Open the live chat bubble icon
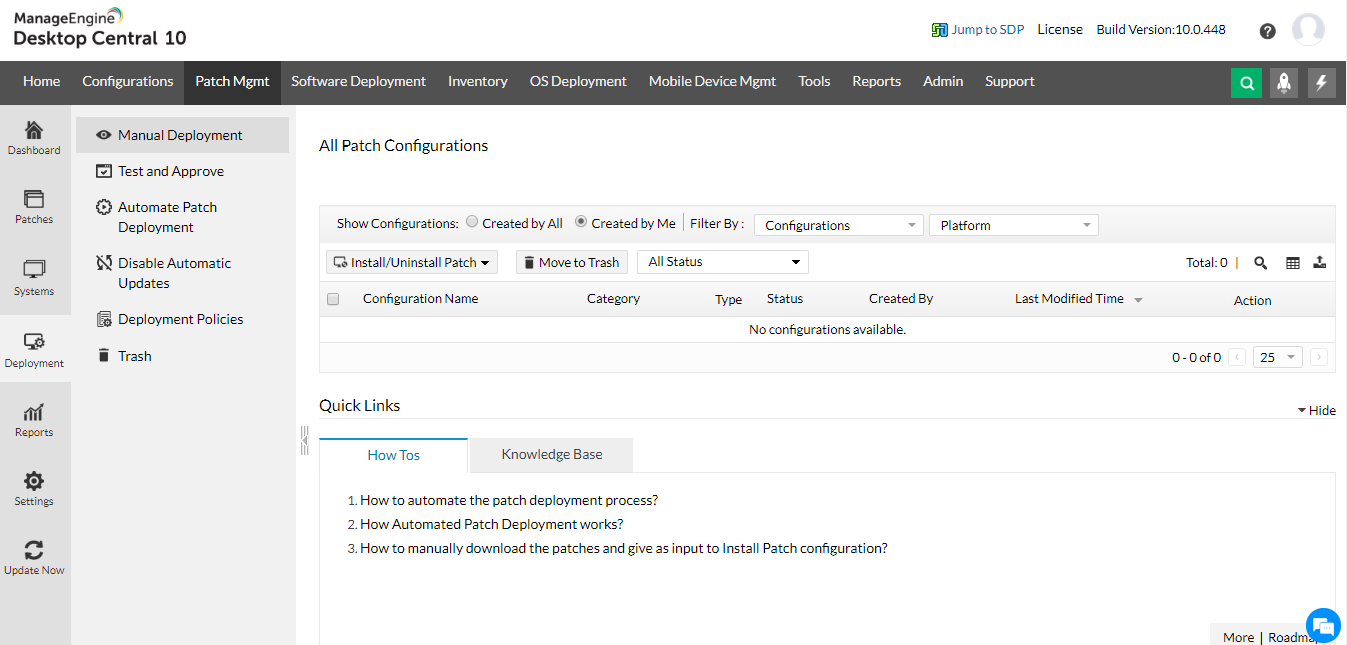This screenshot has height=645, width=1347. [1323, 625]
